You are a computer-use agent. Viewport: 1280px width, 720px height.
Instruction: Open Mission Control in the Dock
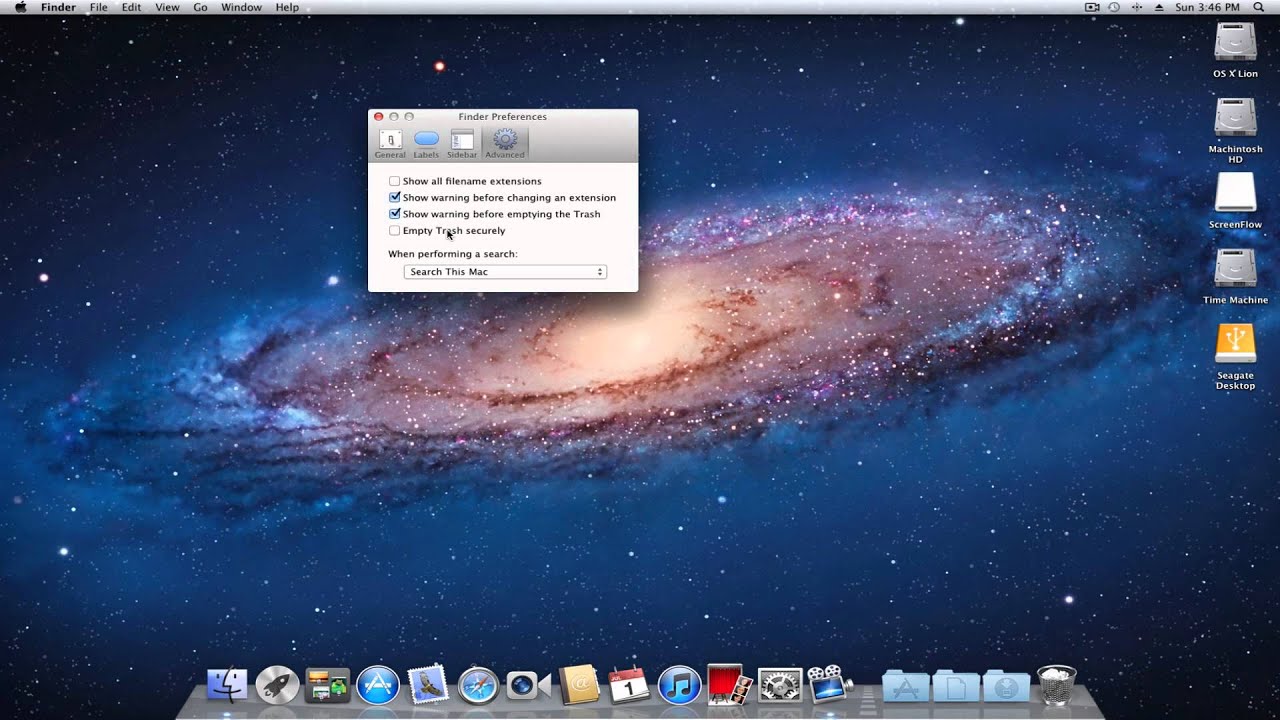pos(327,685)
